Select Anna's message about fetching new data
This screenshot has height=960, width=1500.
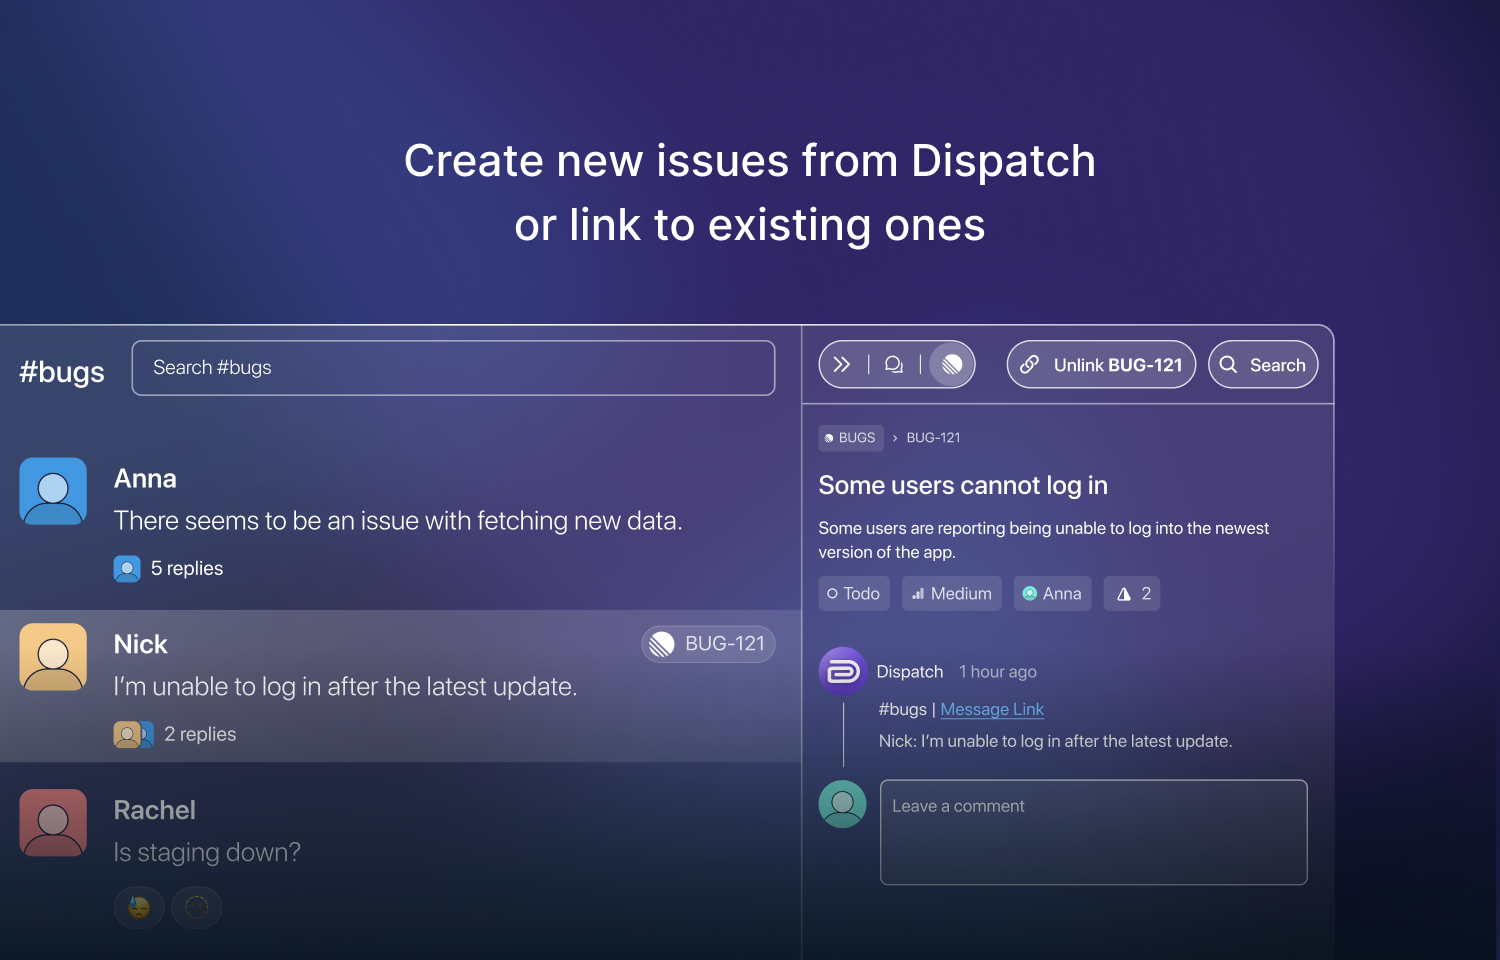[398, 521]
